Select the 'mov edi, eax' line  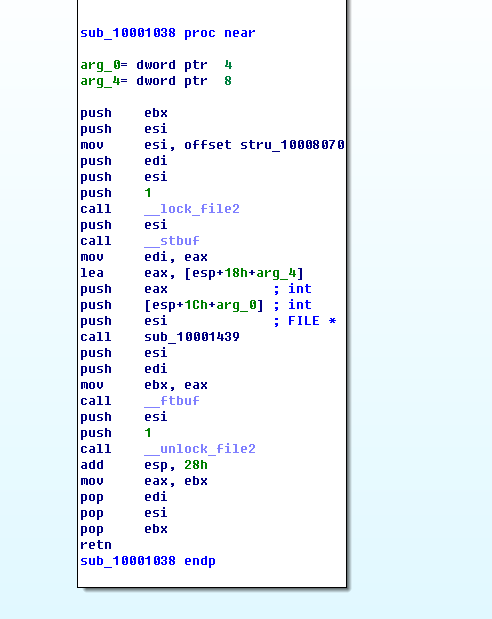(x=144, y=257)
